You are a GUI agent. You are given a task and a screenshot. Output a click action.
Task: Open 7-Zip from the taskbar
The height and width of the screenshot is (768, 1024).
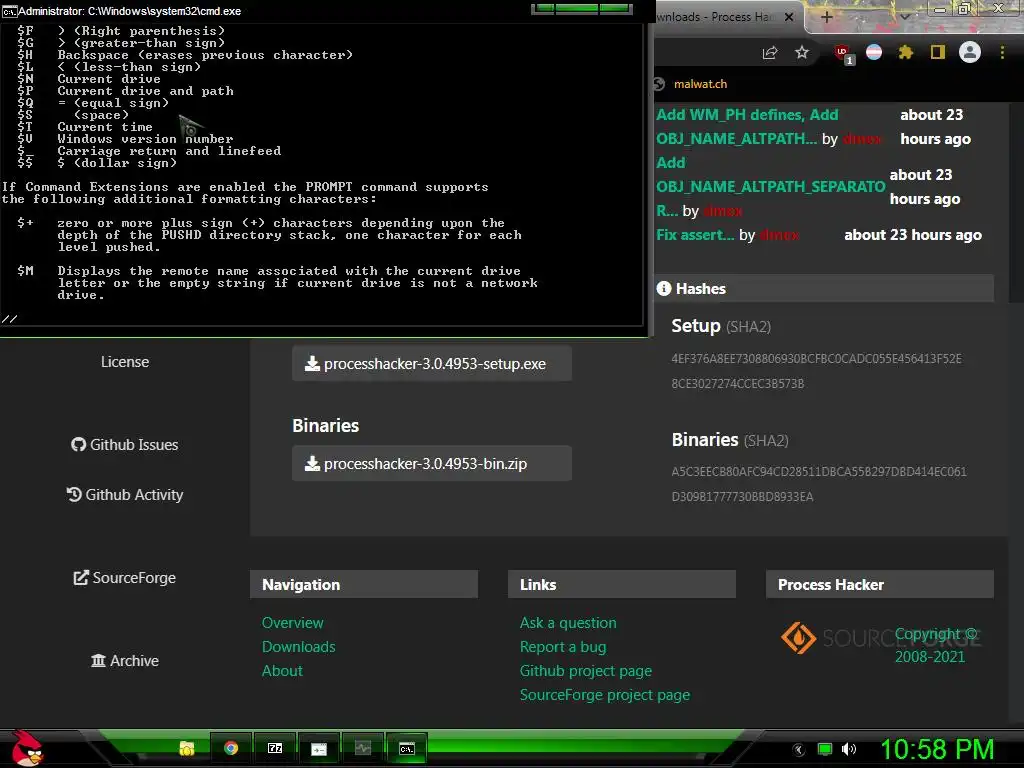click(x=275, y=748)
